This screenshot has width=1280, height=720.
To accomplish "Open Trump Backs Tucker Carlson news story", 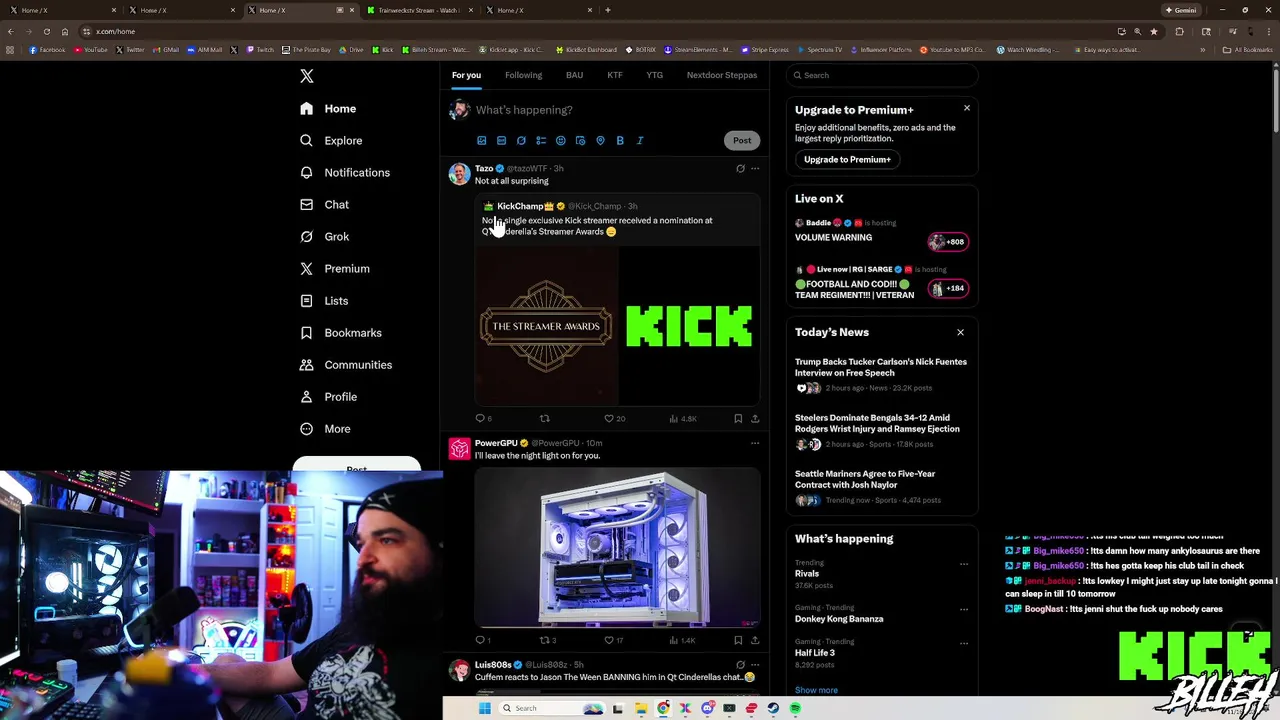I will pos(881,367).
